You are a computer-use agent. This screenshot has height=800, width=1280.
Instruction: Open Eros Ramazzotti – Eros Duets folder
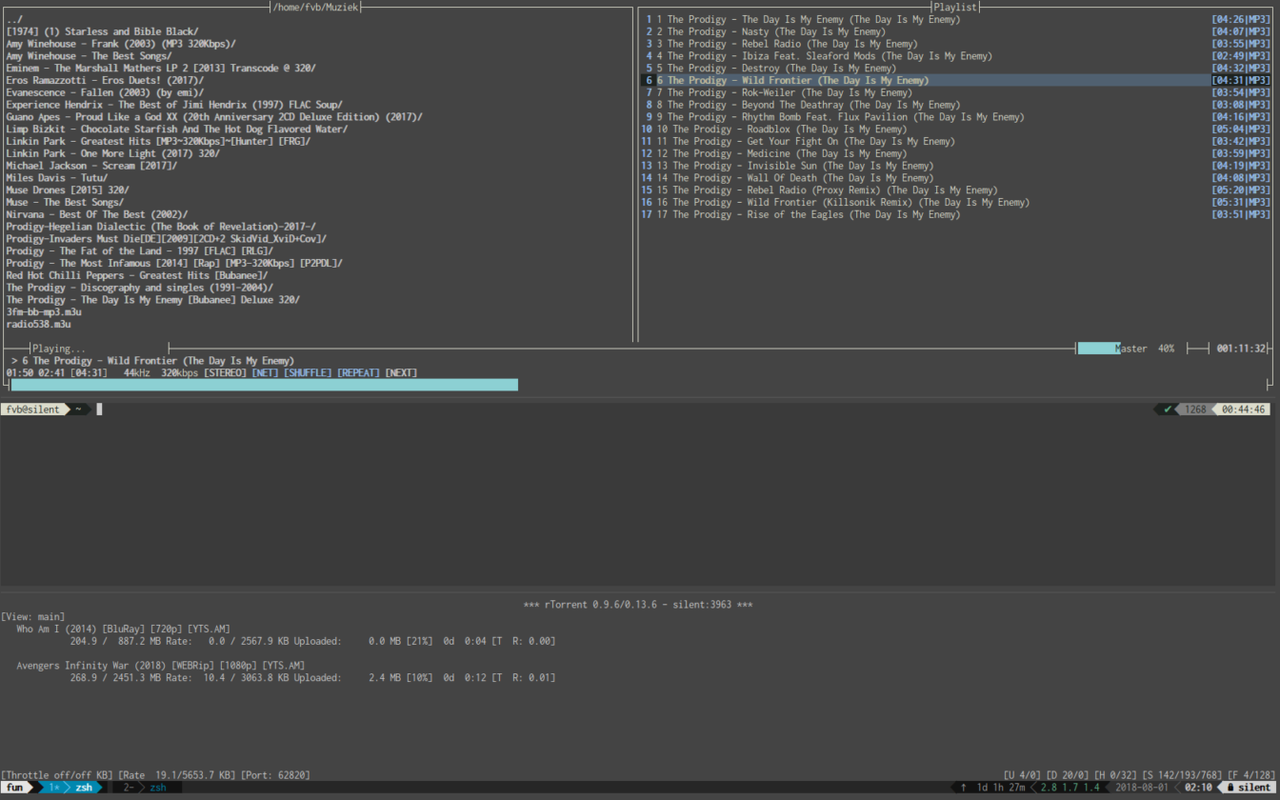(105, 80)
